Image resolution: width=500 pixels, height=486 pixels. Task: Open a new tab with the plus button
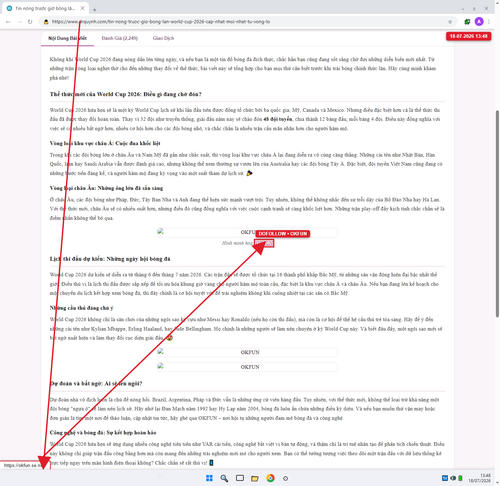(x=95, y=9)
